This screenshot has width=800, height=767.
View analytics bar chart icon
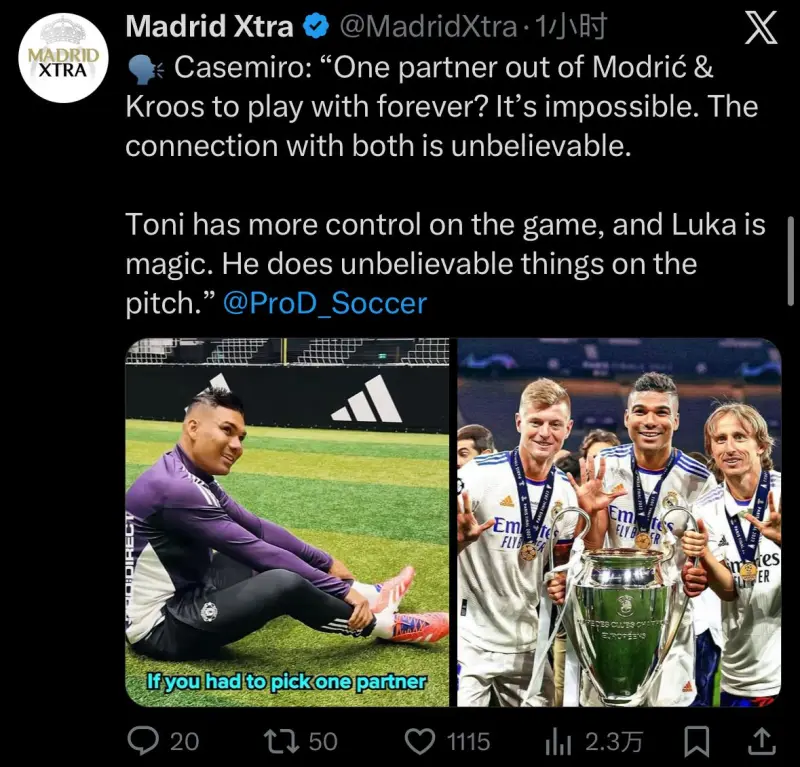[558, 742]
